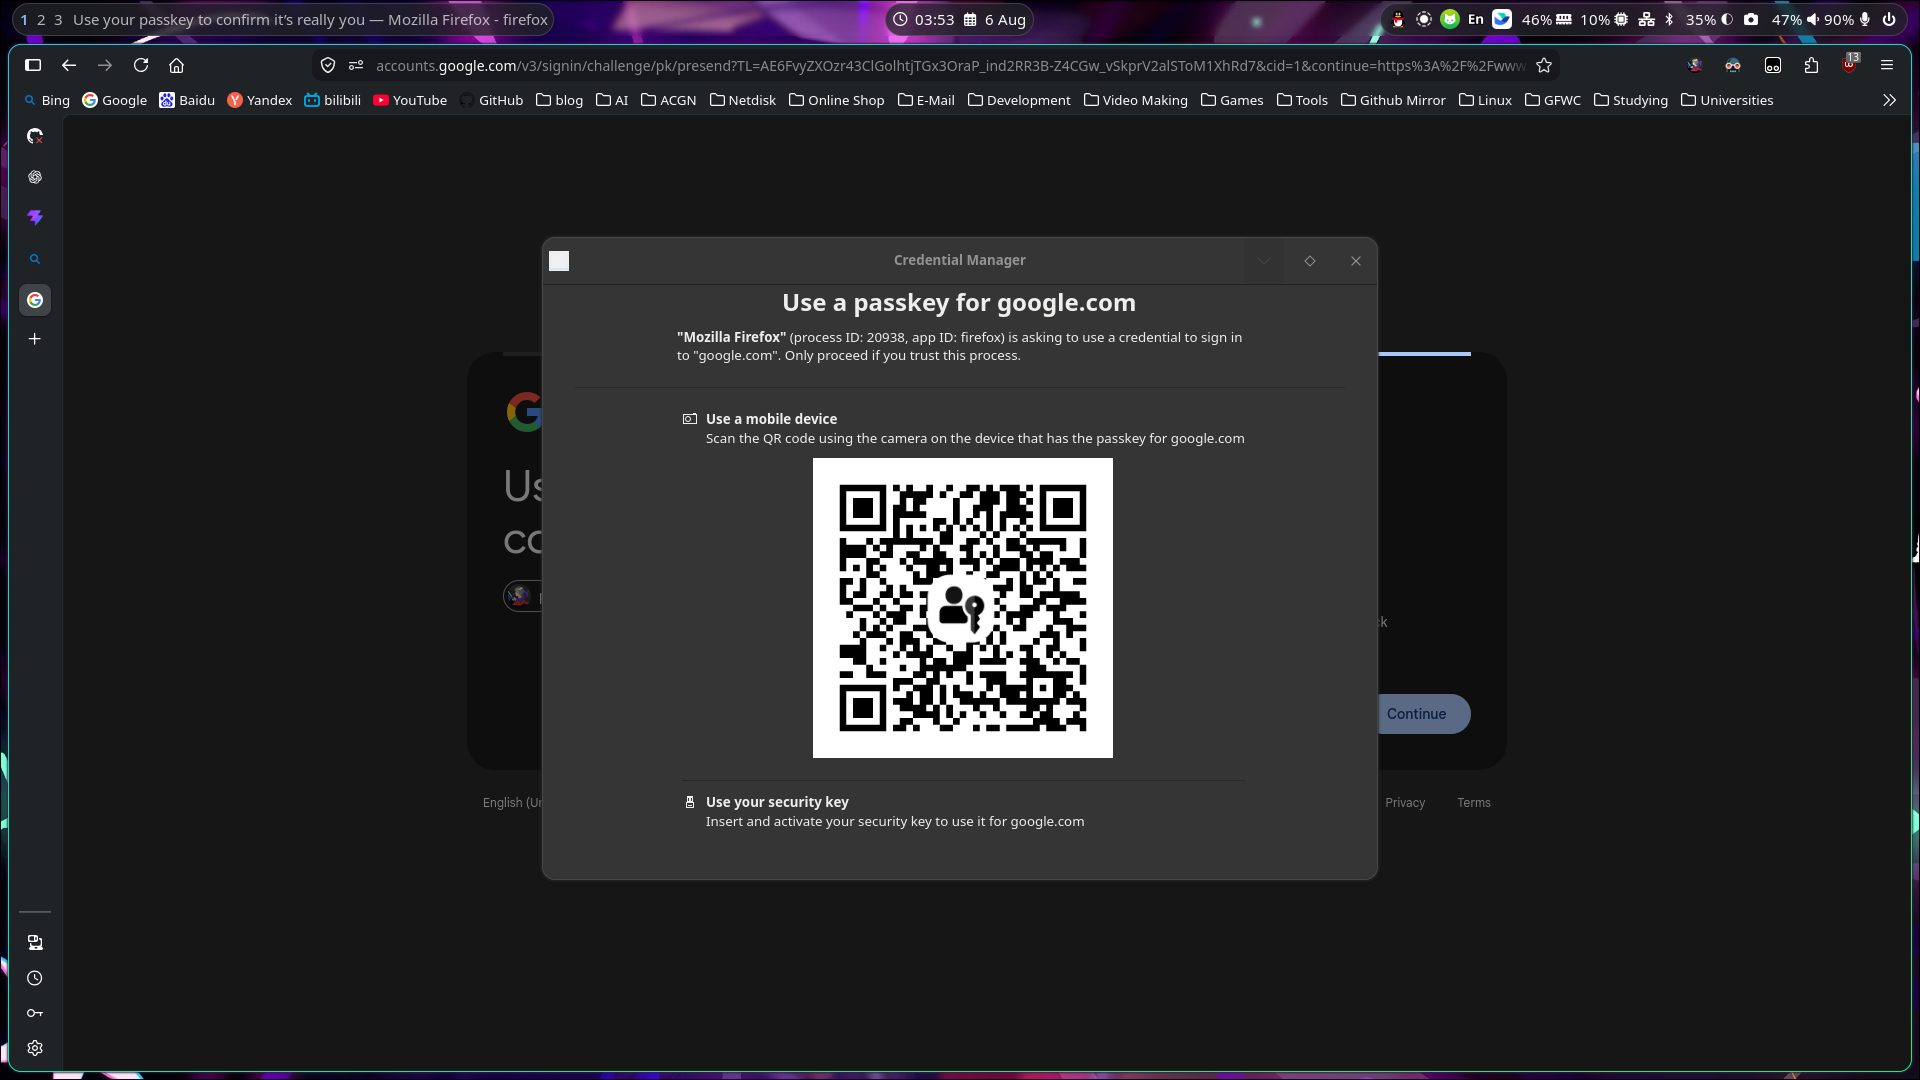Select the purple lightning tab in sidebar

(x=35, y=217)
